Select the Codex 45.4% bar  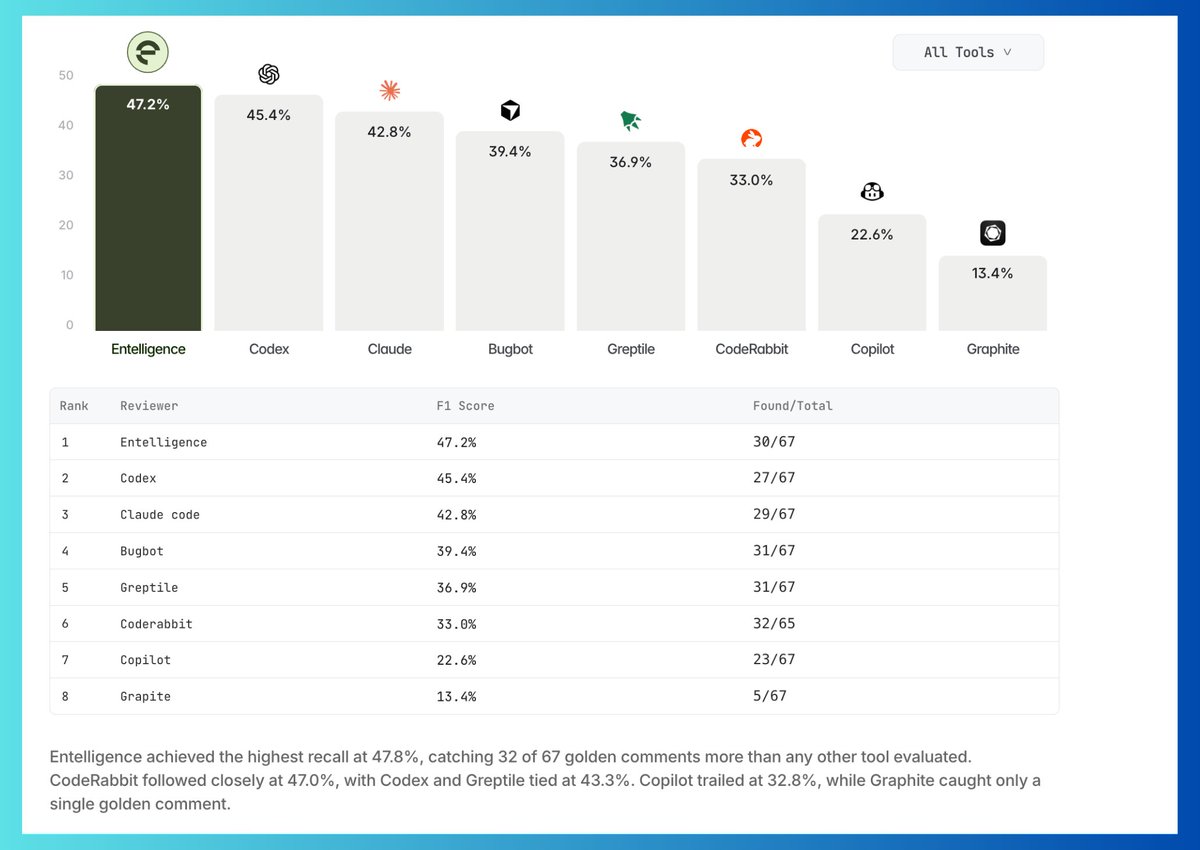(x=269, y=213)
